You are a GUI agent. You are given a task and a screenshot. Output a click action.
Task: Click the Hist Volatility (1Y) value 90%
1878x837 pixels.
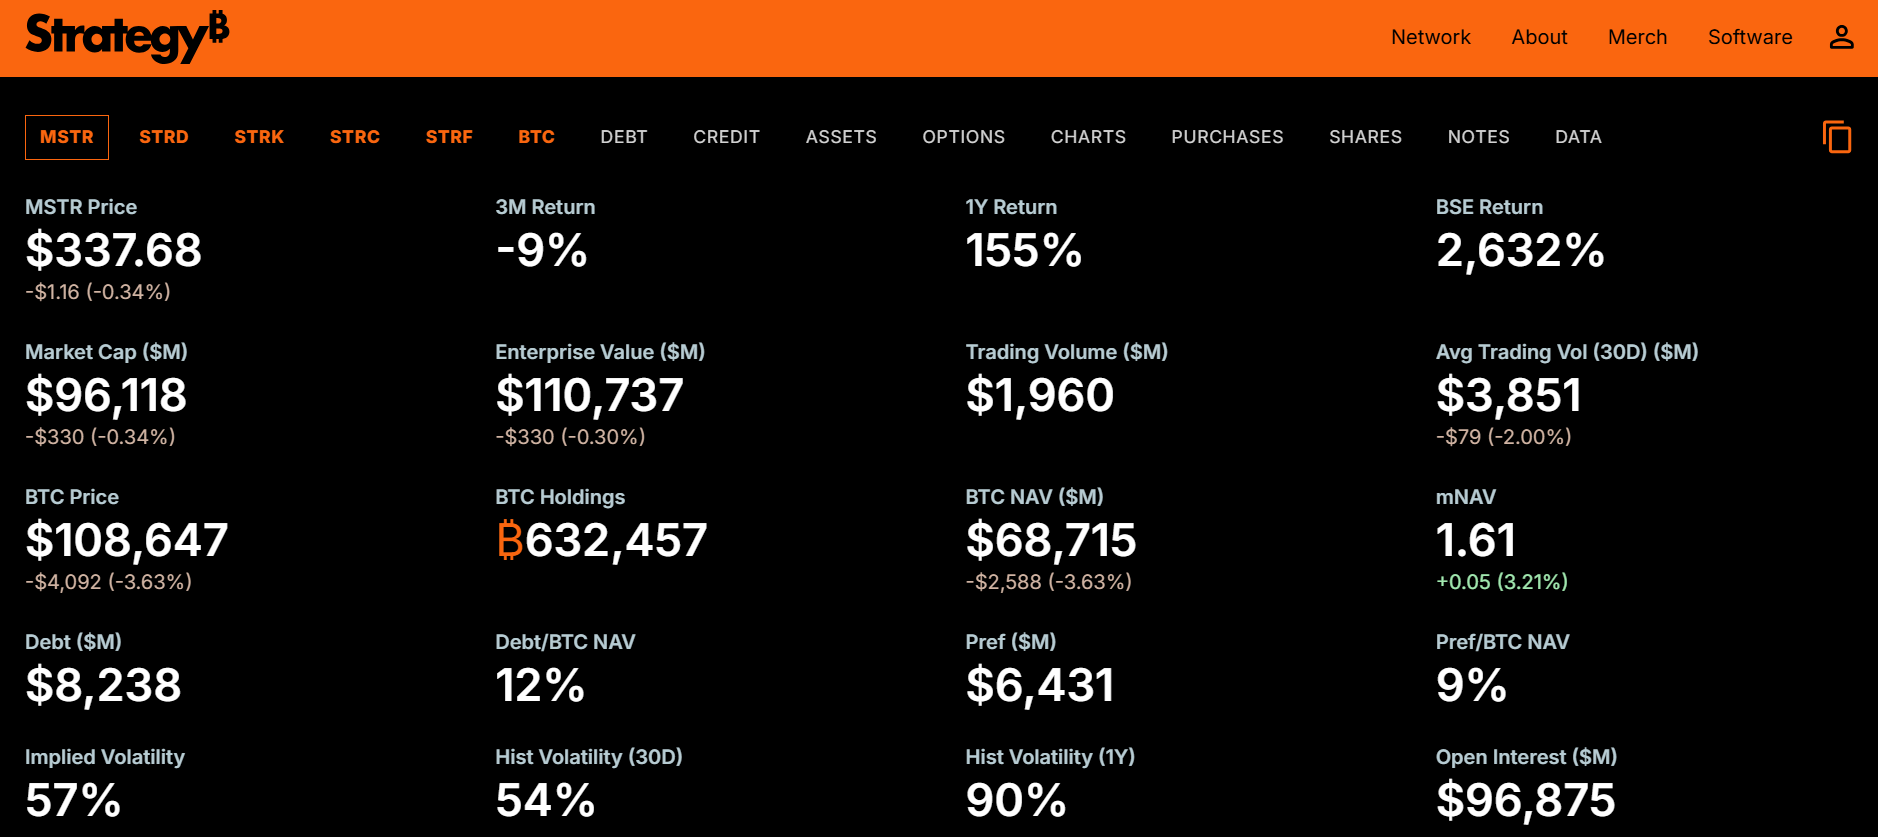[x=1016, y=800]
